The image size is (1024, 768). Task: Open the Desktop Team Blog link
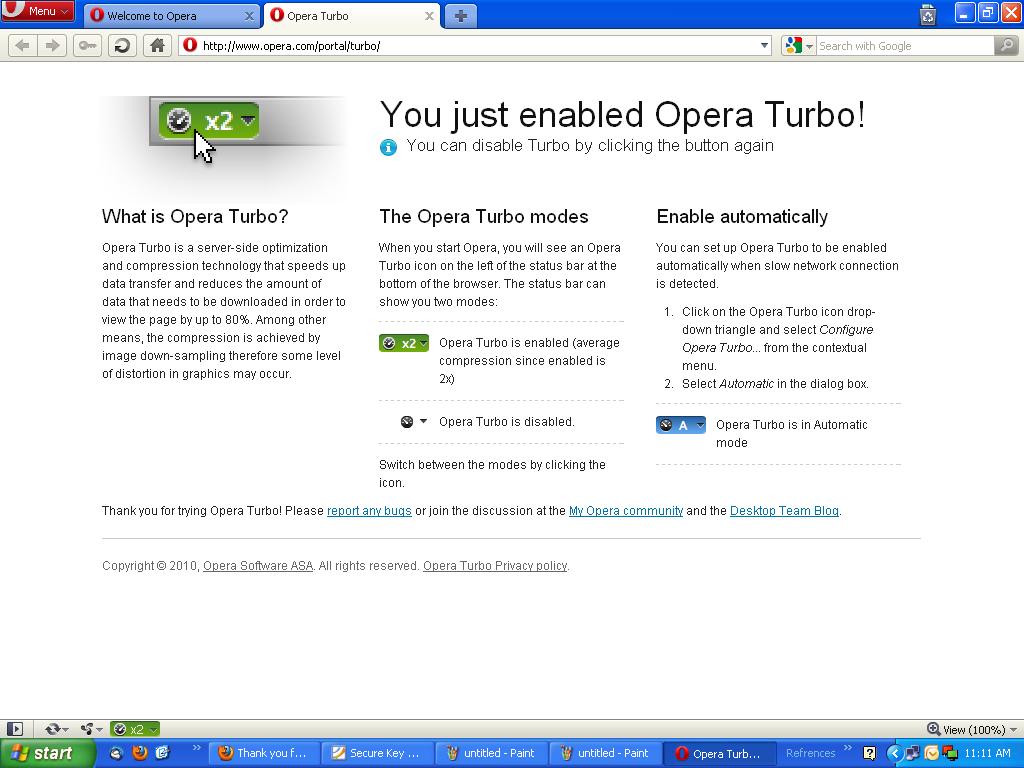[x=784, y=511]
